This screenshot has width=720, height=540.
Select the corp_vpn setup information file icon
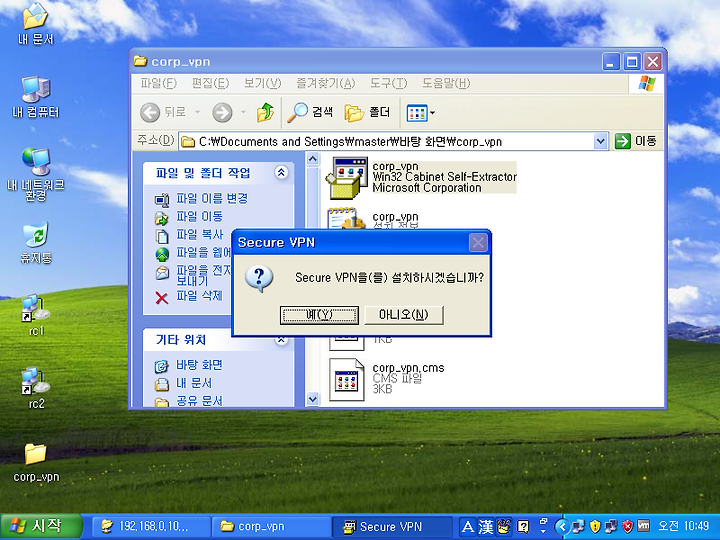coord(347,219)
